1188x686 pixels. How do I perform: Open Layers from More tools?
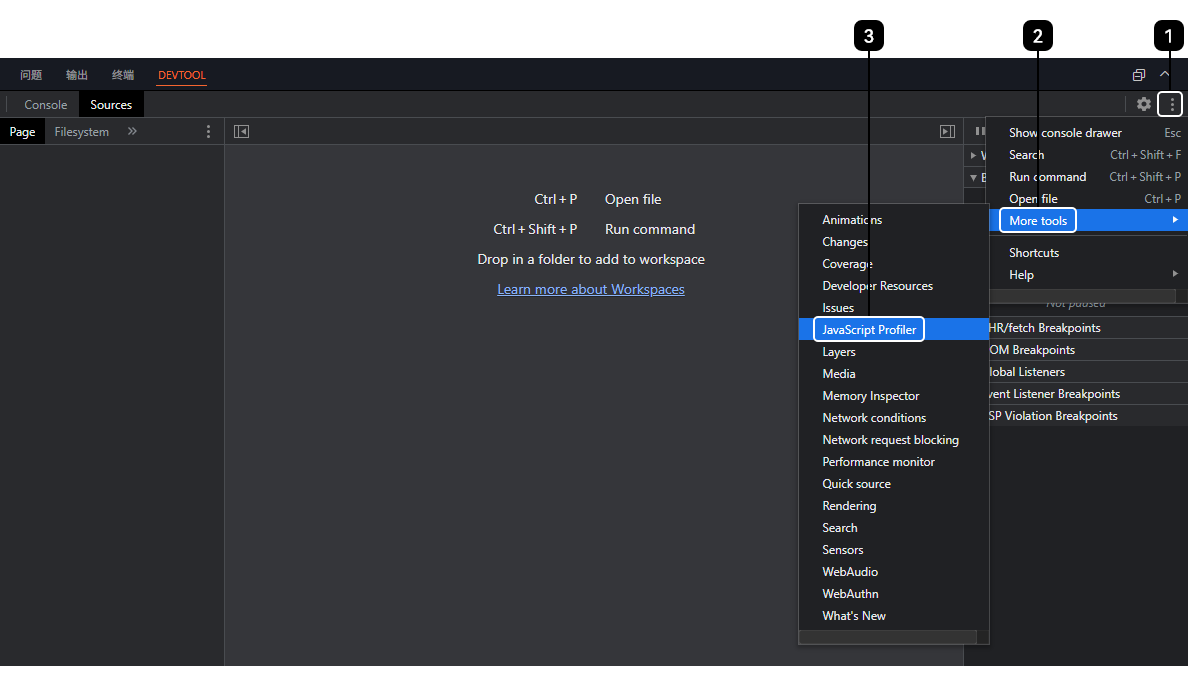[x=893, y=352]
